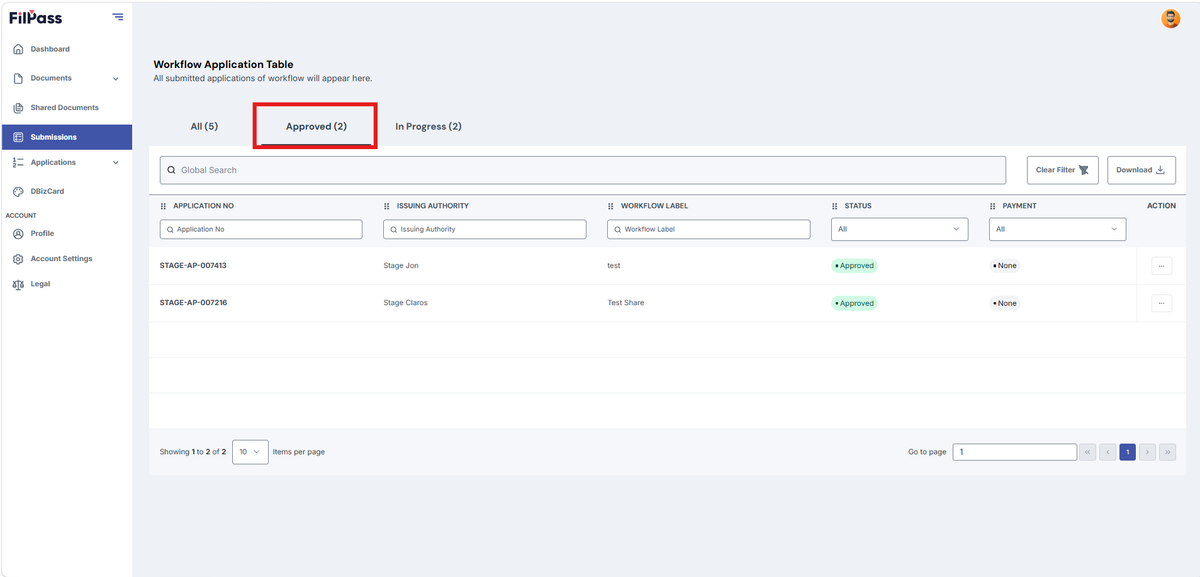Open the action menu for STAGE-AP-007413

pyautogui.click(x=1161, y=266)
